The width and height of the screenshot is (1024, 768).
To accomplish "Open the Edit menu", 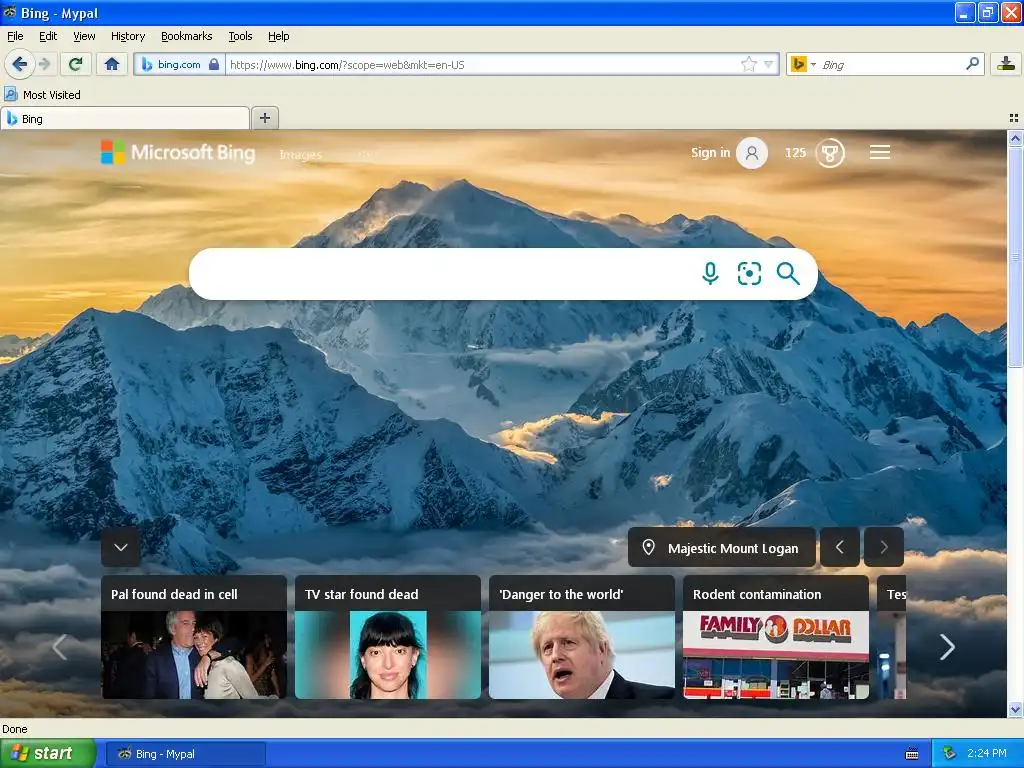I will [x=48, y=36].
